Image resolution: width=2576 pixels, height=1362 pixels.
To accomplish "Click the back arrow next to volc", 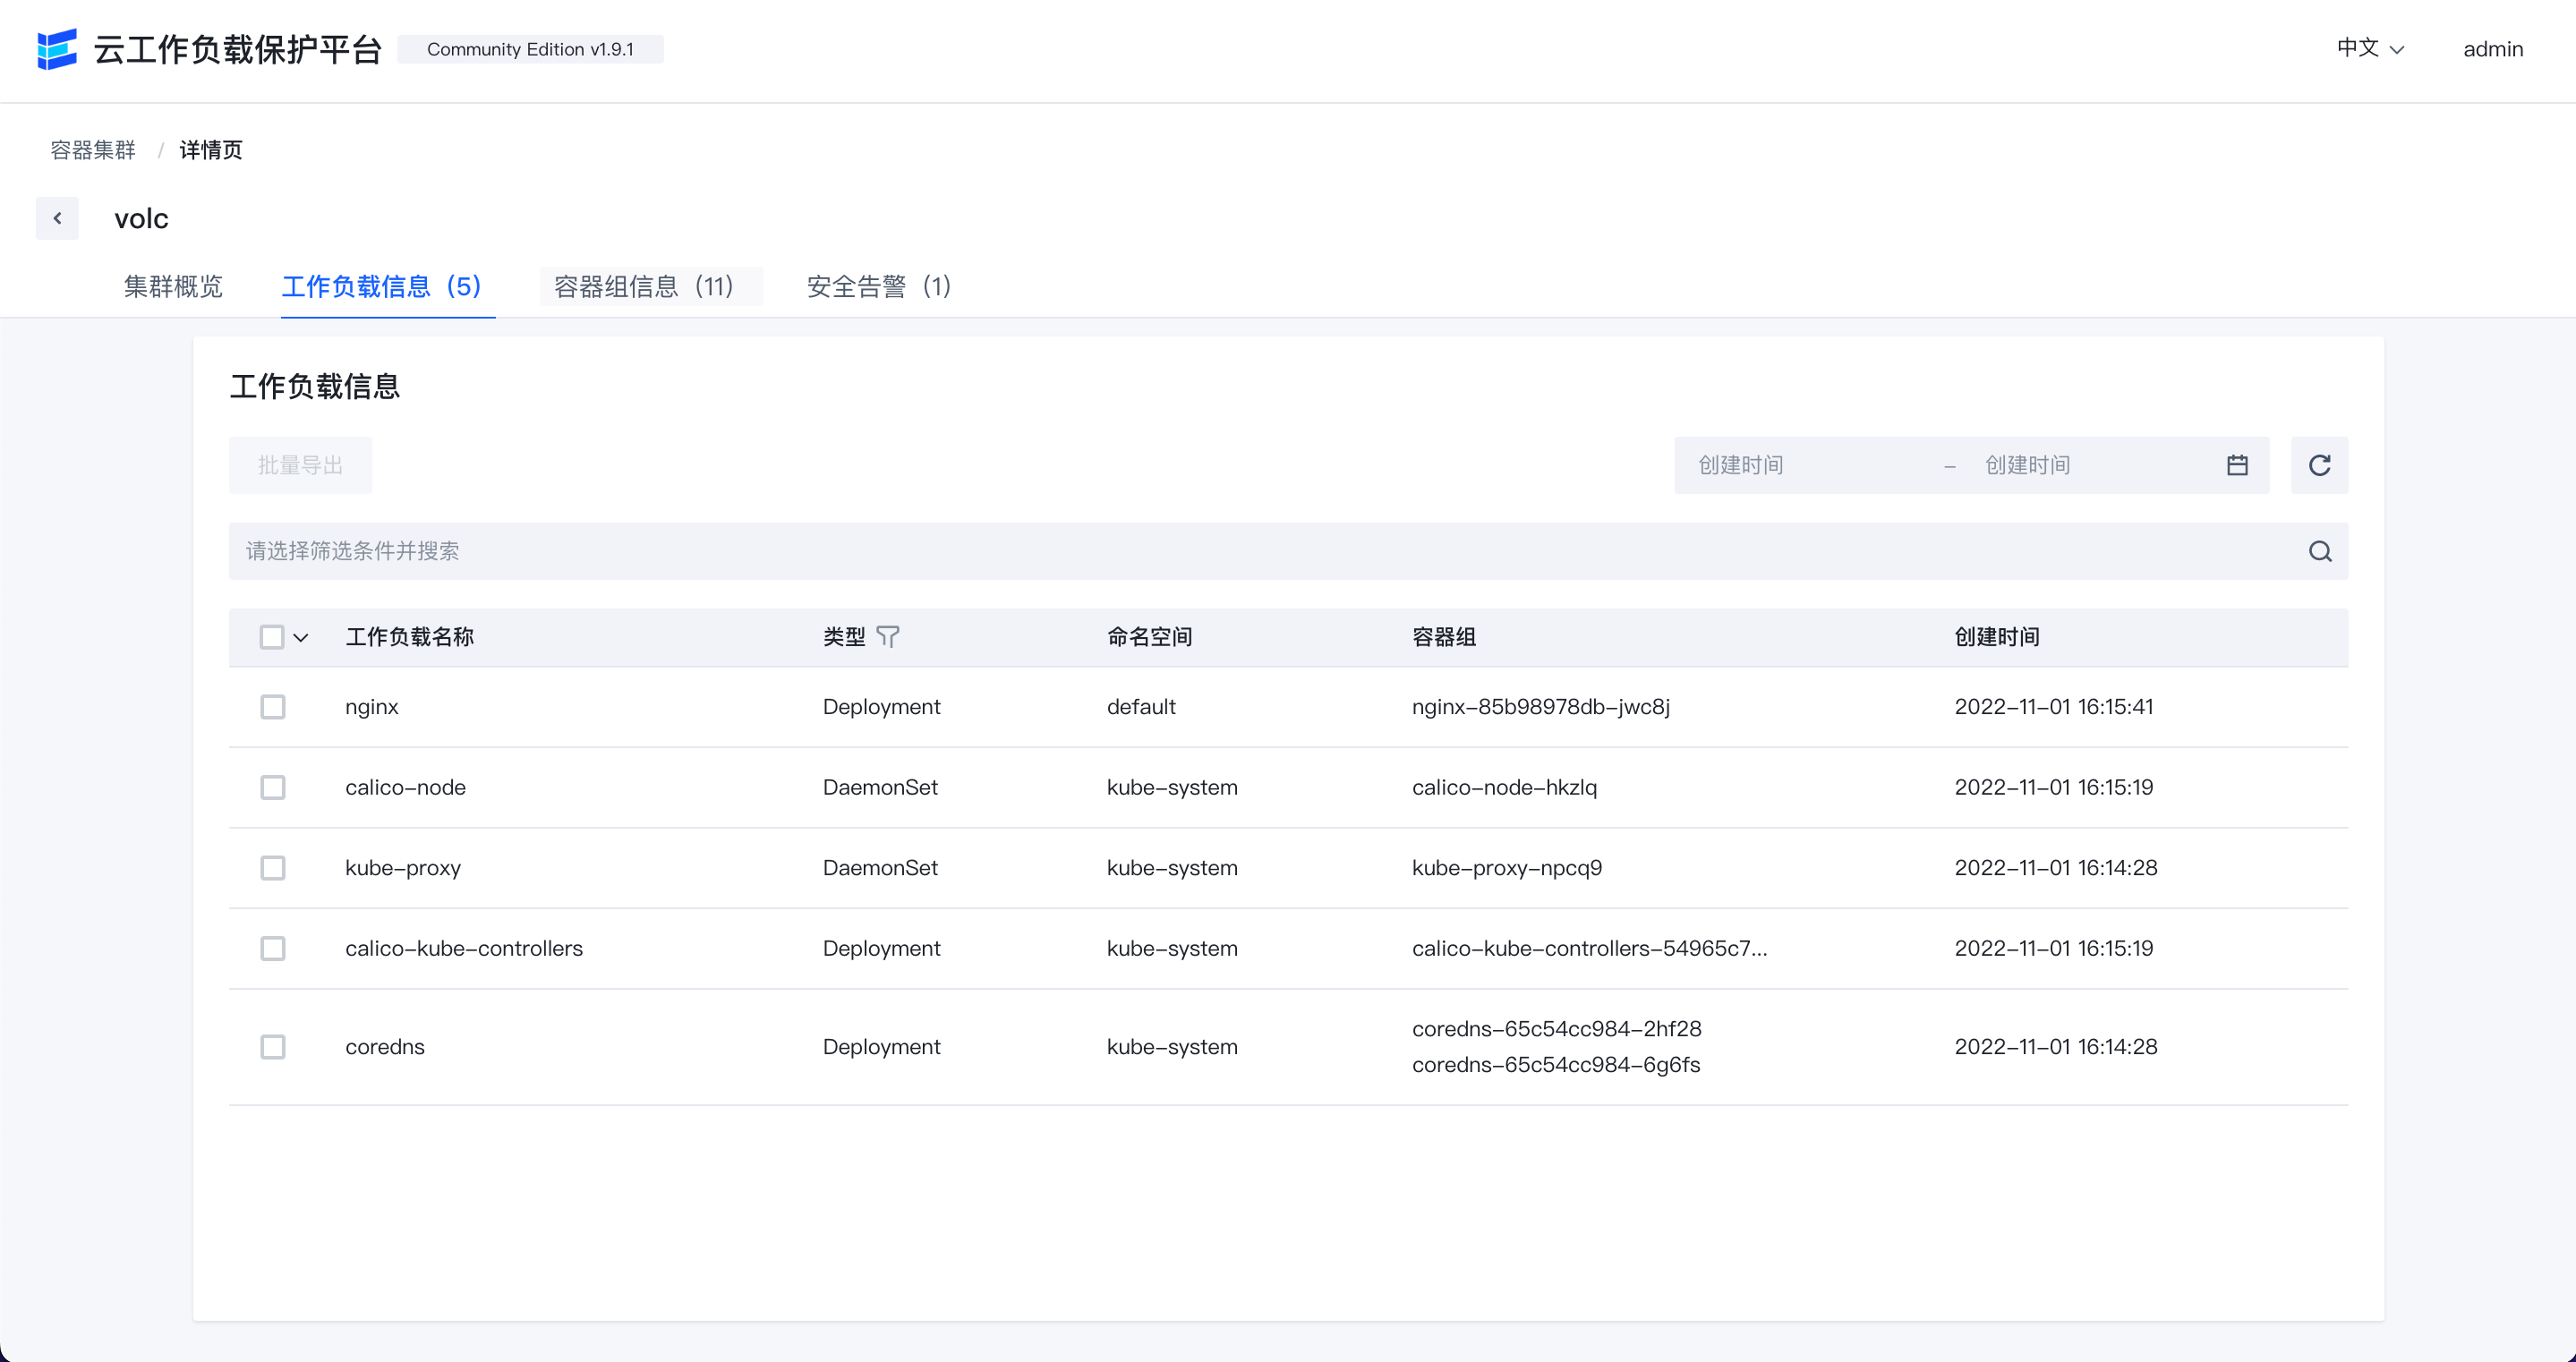I will pos(57,218).
